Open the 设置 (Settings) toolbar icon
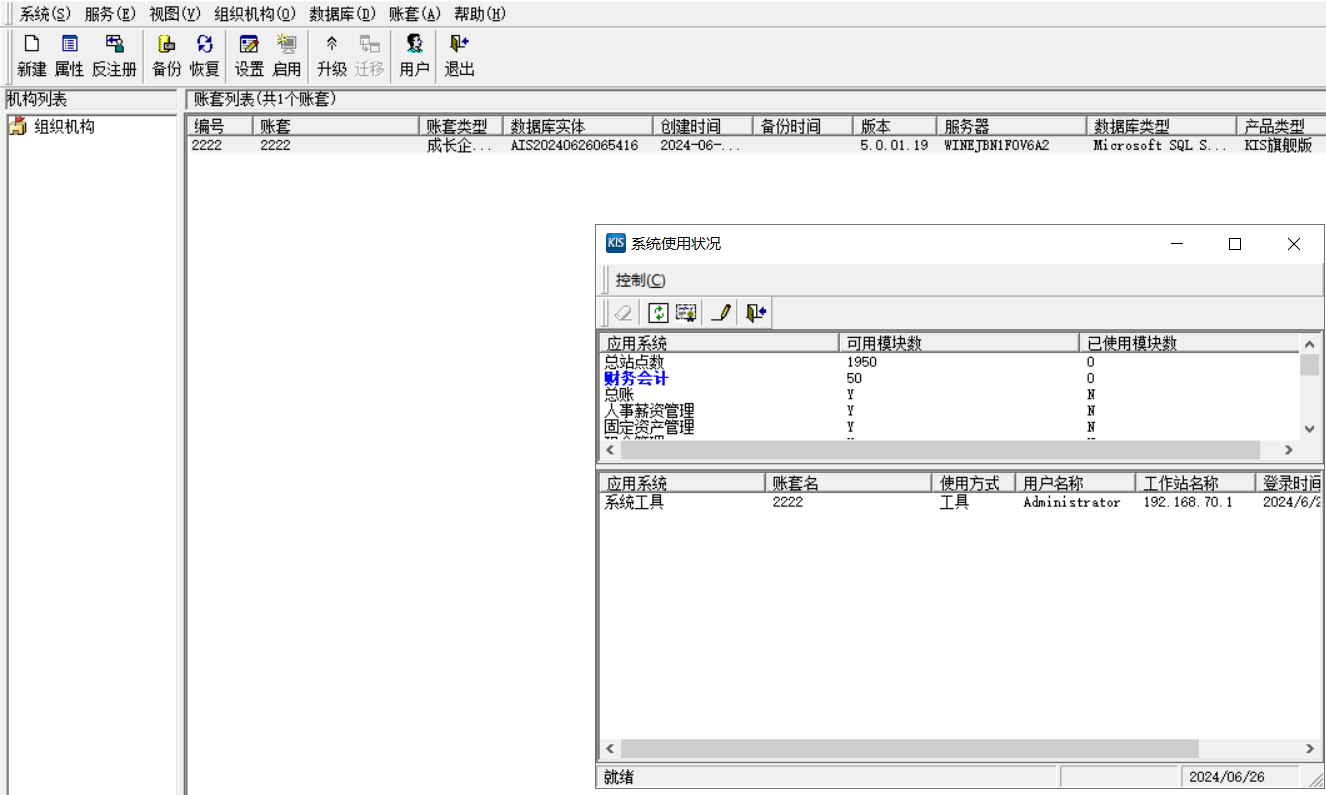This screenshot has height=795, width=1326. click(249, 55)
